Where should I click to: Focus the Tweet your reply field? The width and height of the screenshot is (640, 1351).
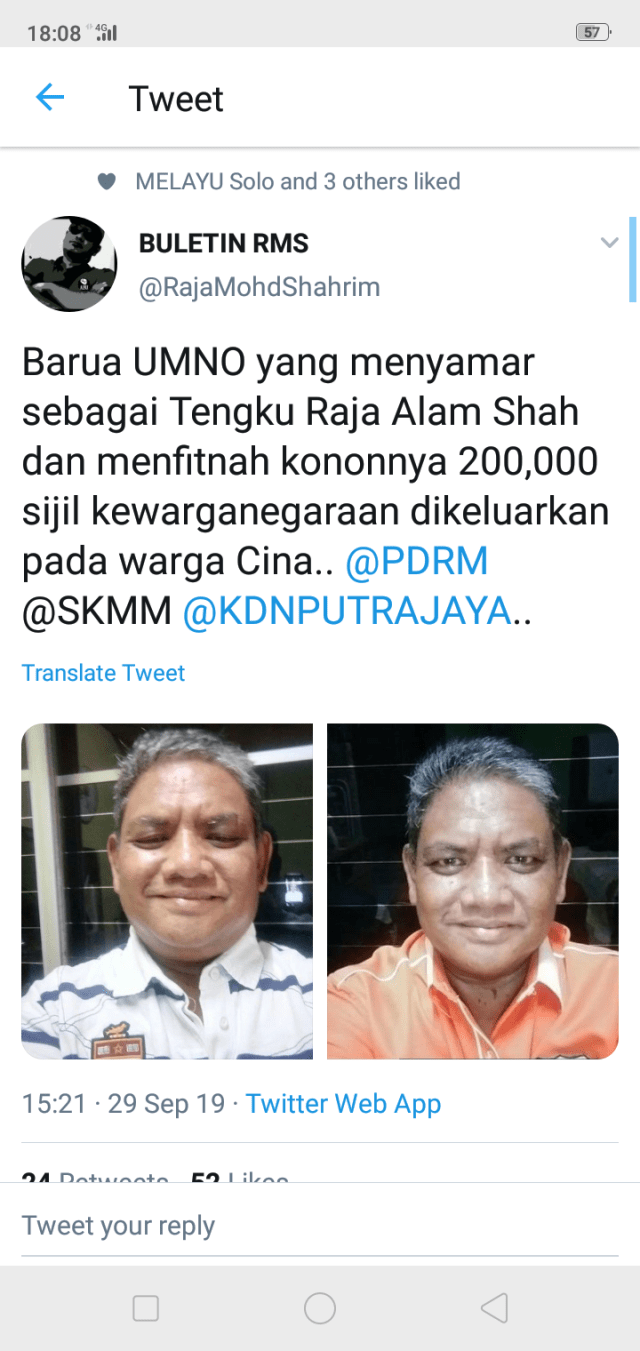(x=320, y=1226)
